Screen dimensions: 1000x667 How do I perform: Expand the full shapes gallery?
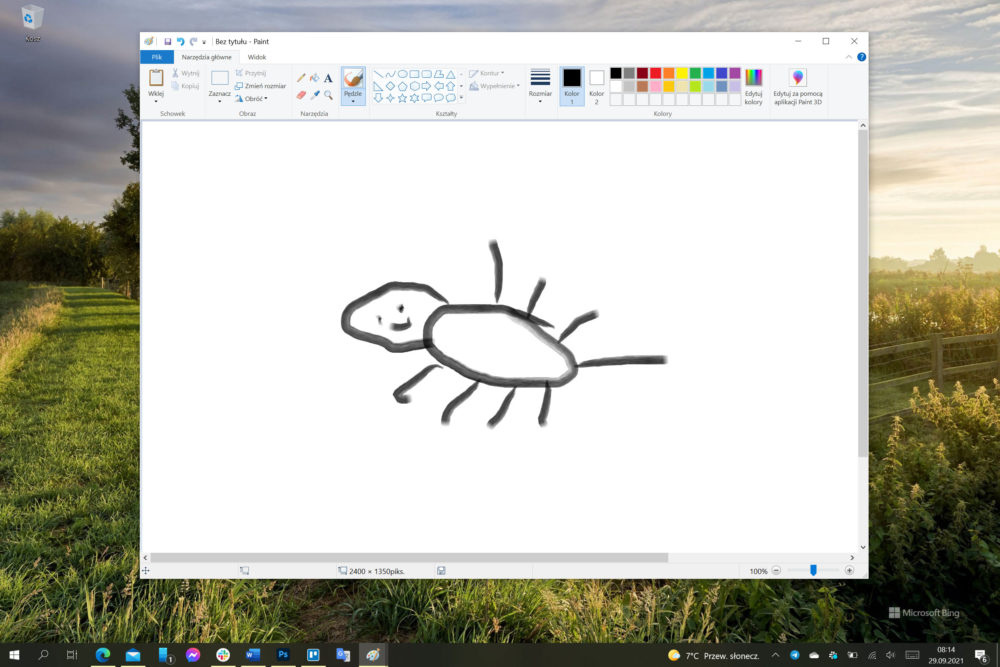461,98
